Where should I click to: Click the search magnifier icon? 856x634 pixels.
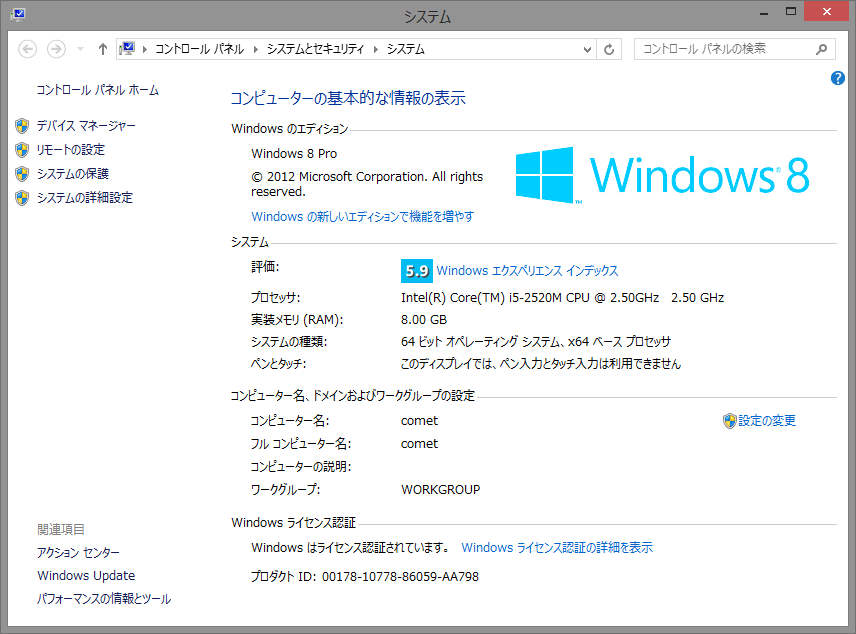click(x=821, y=49)
